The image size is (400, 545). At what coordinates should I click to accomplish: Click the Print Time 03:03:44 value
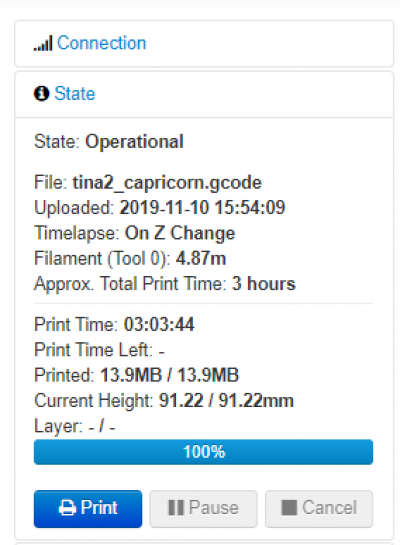[x=159, y=325]
